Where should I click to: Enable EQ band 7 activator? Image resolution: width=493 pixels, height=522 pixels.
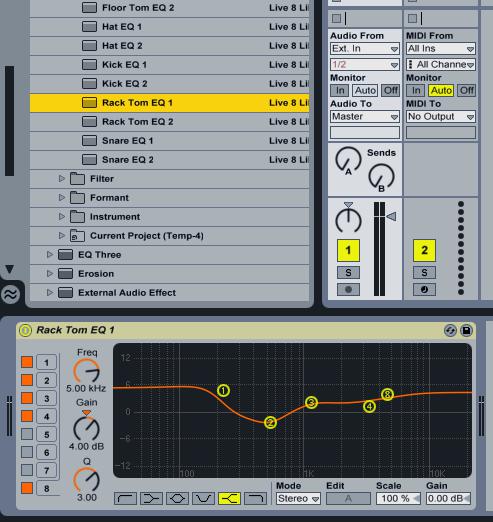click(x=27, y=470)
